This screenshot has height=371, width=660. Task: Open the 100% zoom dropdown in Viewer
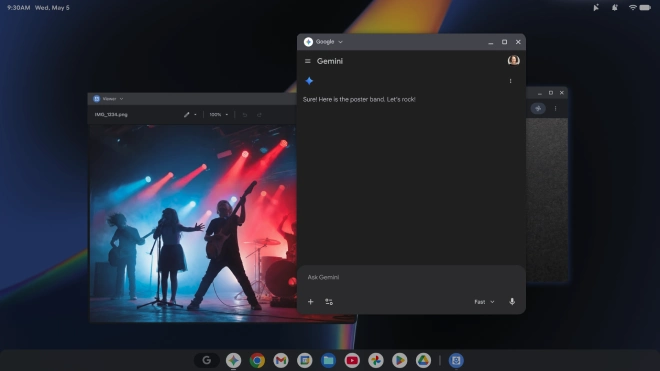click(x=219, y=115)
